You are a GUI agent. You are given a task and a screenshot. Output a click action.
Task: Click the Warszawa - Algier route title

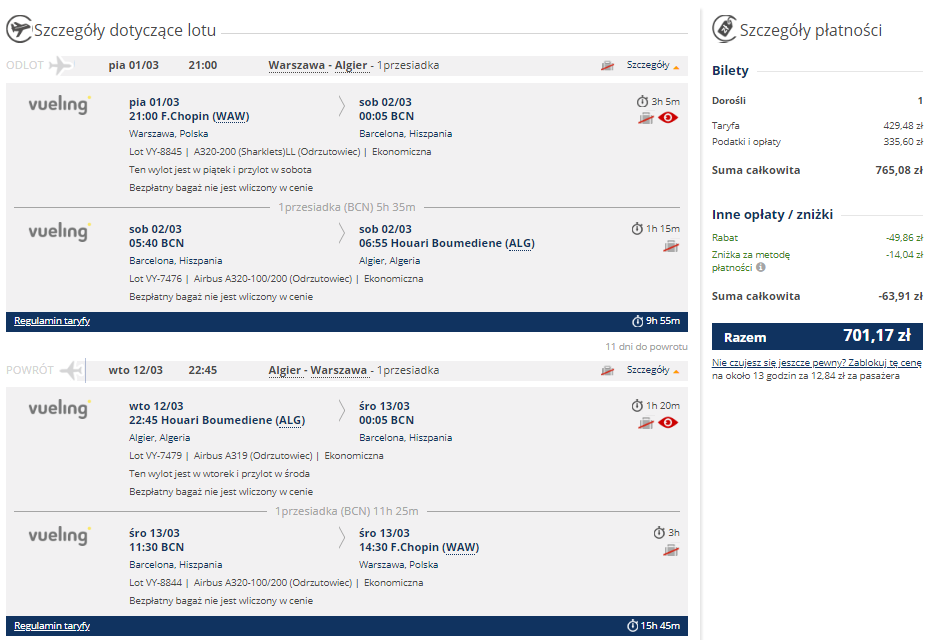tap(318, 65)
